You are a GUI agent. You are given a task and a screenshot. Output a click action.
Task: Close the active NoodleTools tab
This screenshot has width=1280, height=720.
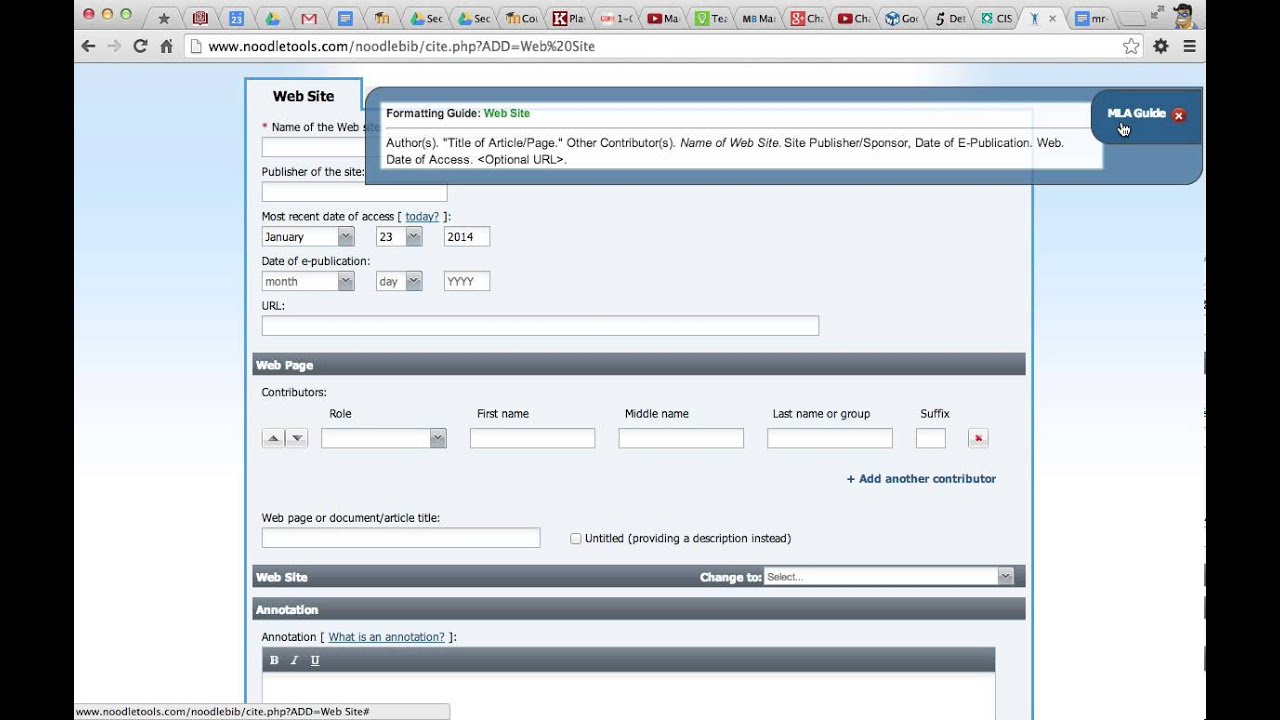coord(1052,18)
